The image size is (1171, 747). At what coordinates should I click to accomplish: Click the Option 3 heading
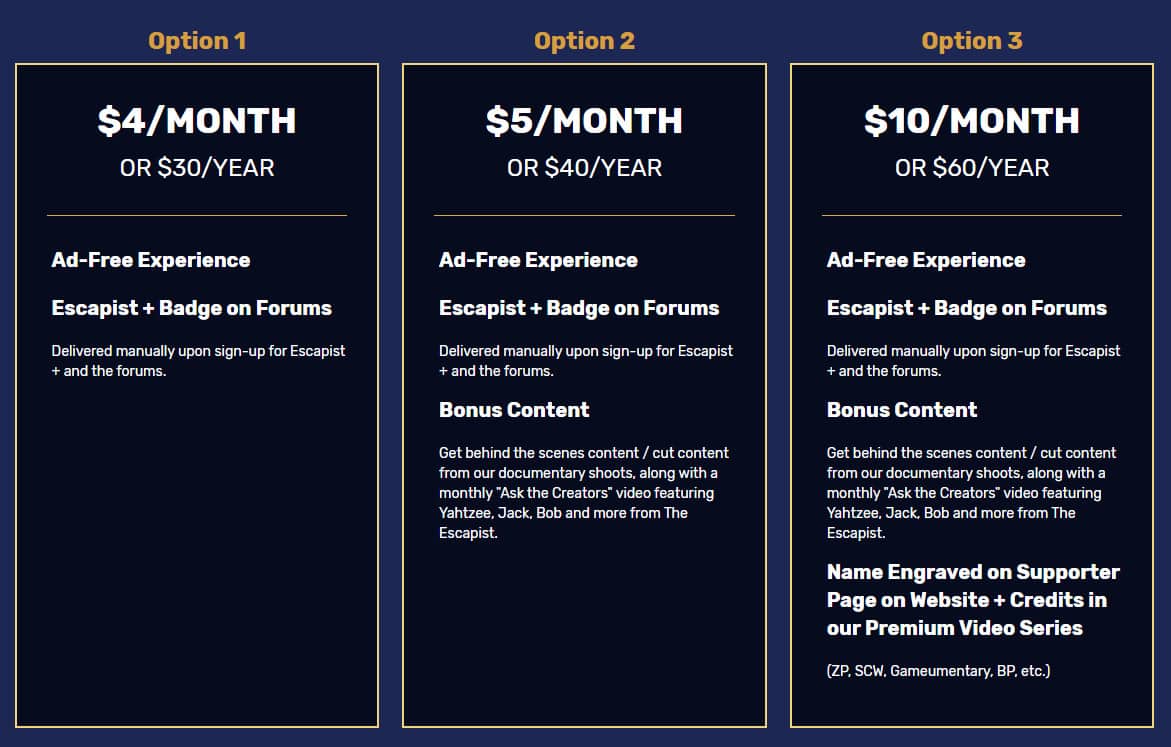(971, 41)
